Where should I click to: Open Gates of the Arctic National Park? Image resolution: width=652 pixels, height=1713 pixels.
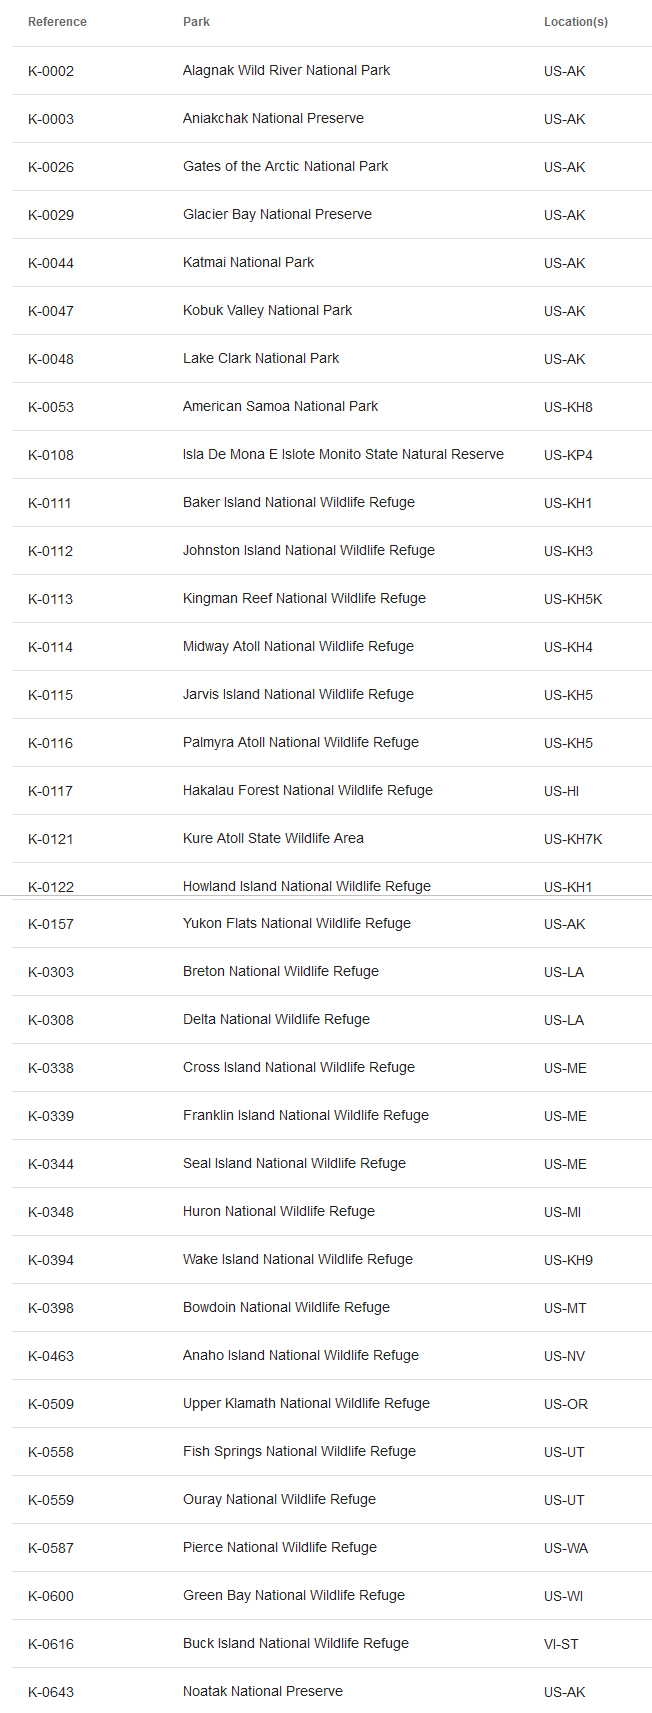coord(285,166)
